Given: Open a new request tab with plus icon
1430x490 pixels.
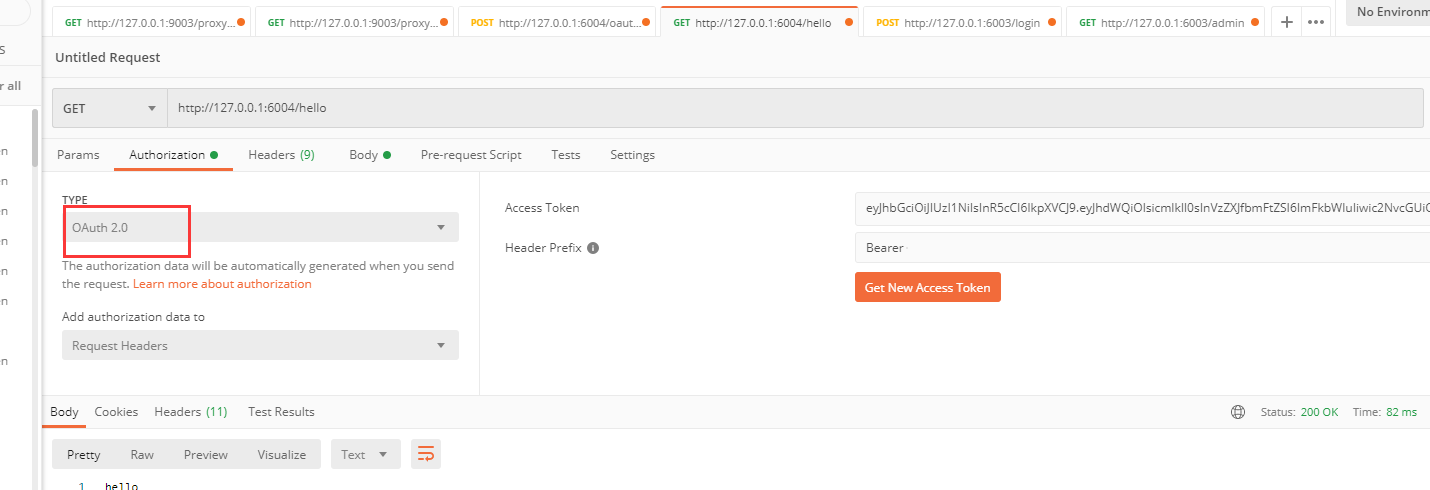Looking at the screenshot, I should (1287, 22).
